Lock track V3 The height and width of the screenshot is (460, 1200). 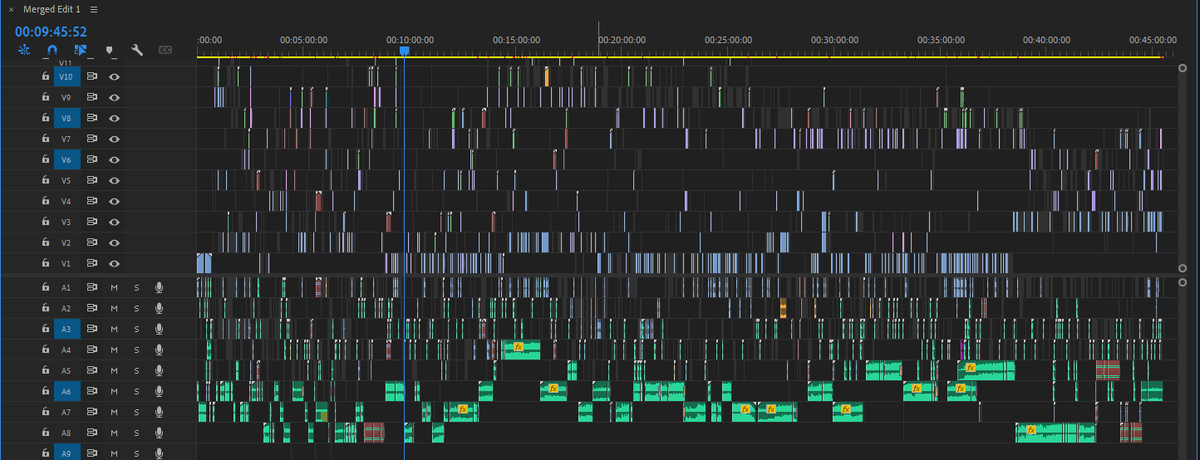click(45, 222)
